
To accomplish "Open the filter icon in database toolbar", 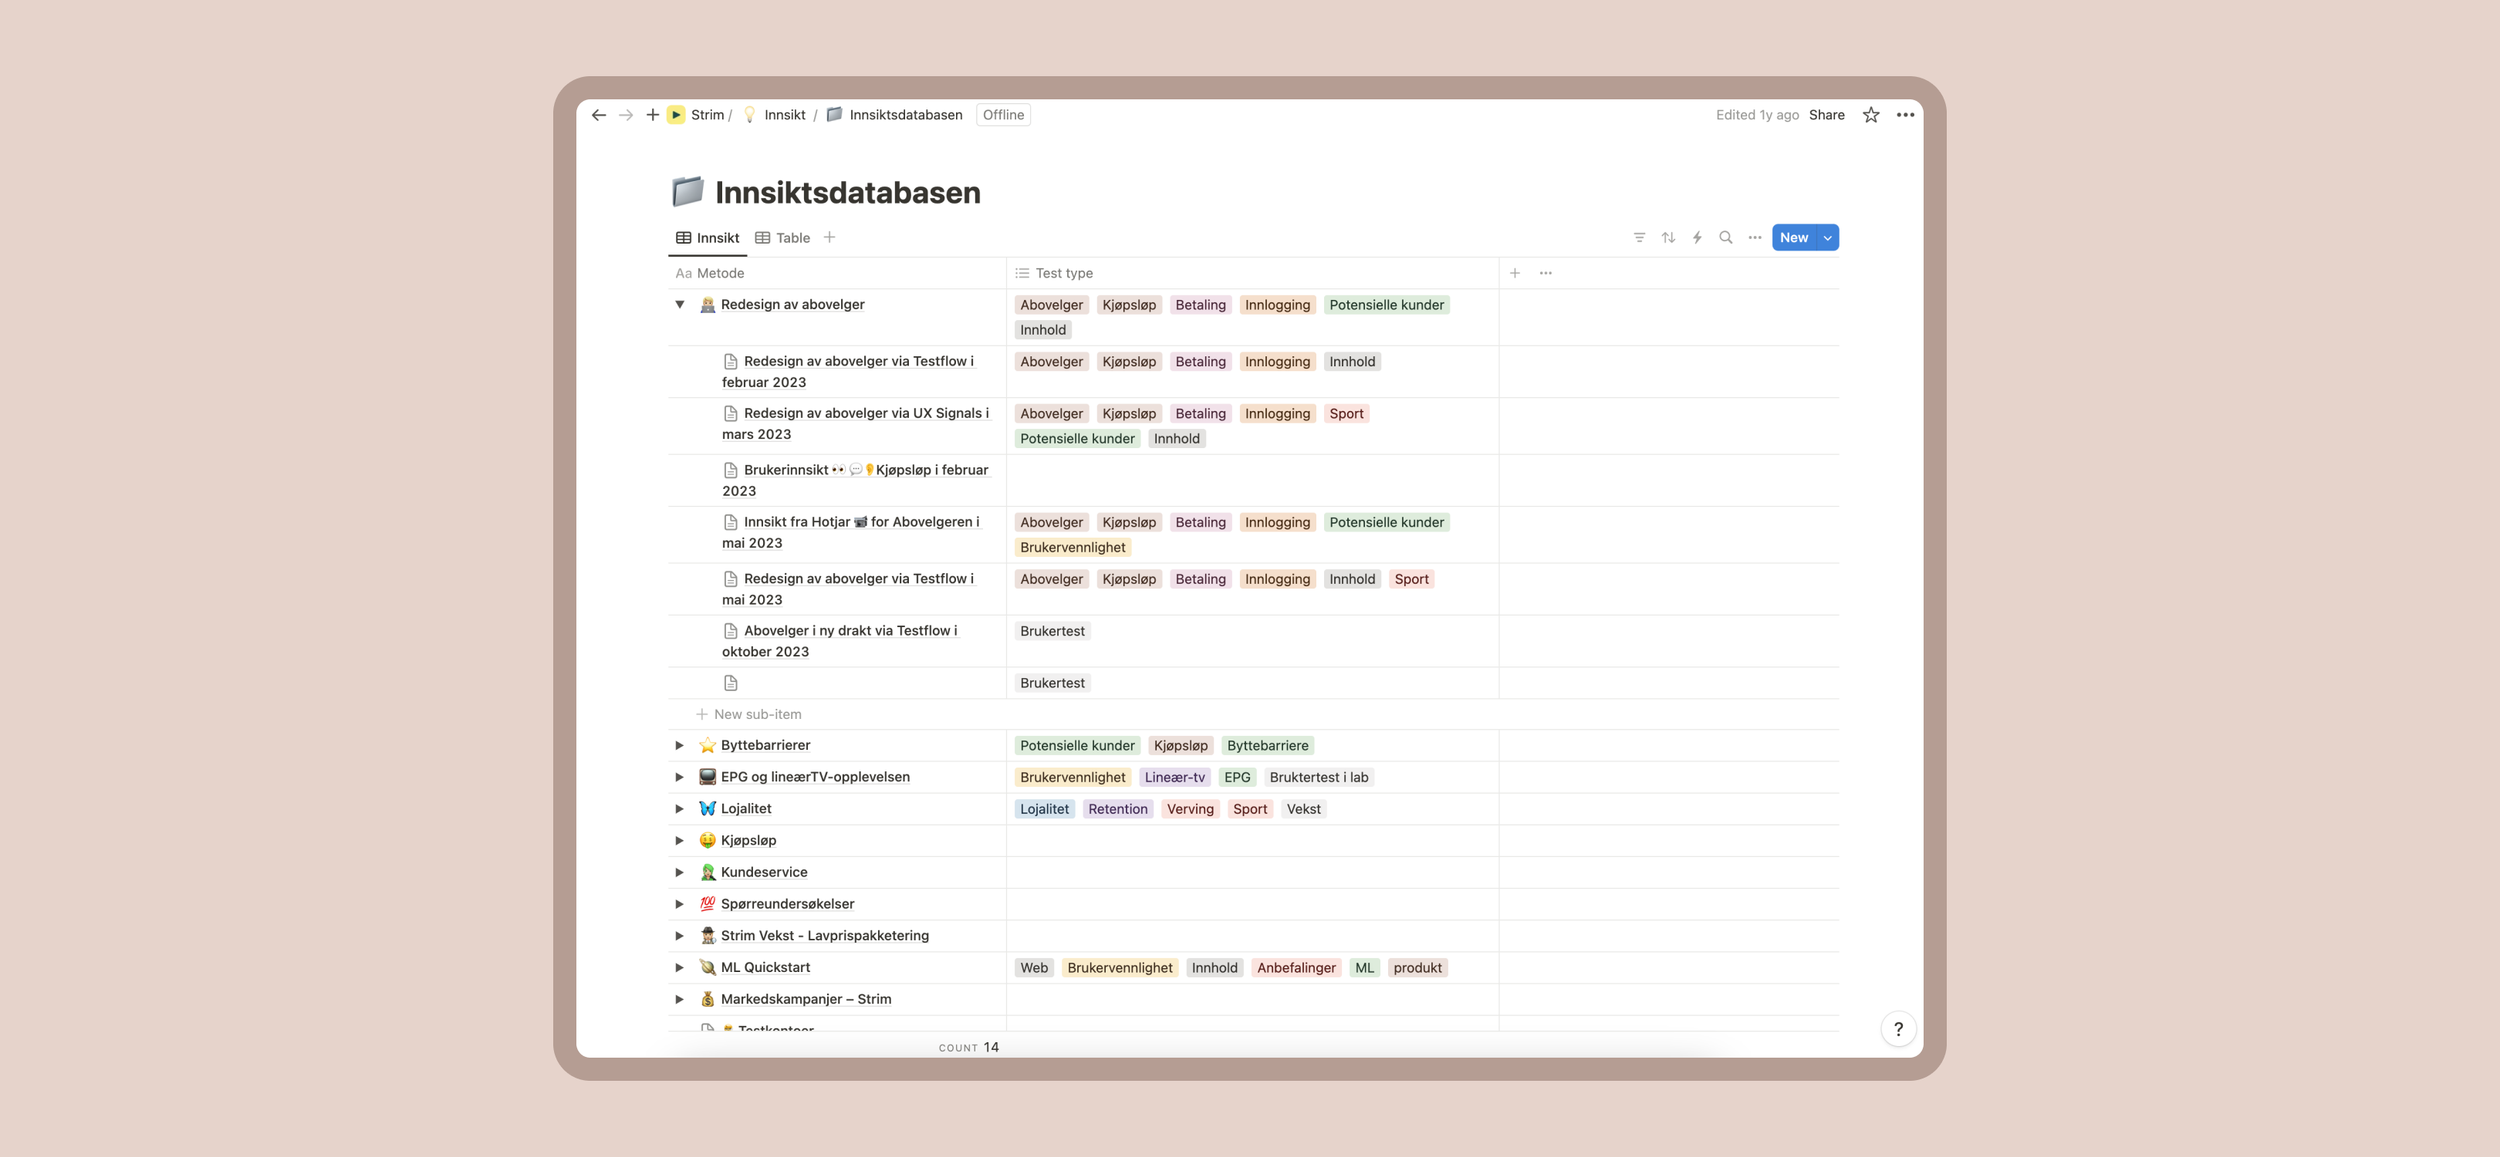I will click(x=1639, y=238).
